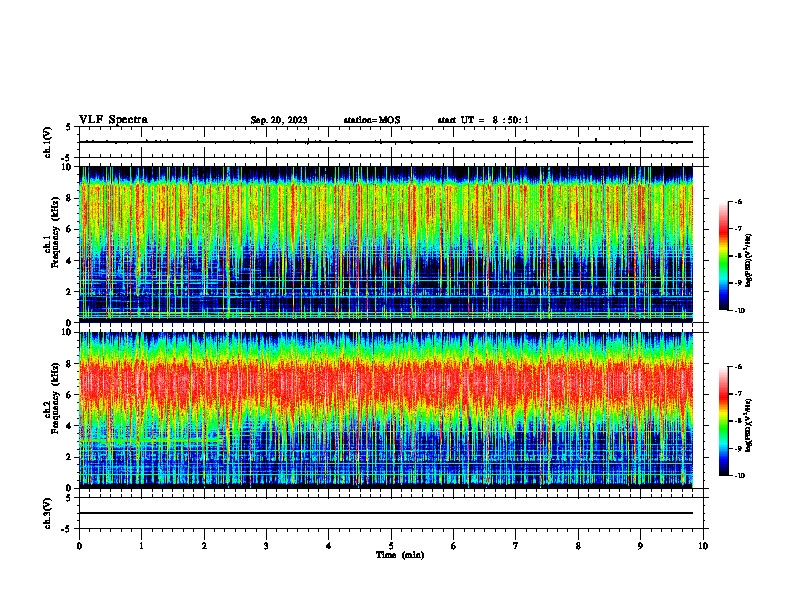
Task: Click the "start UT = 8 :50: 1" text
Action: (x=483, y=120)
